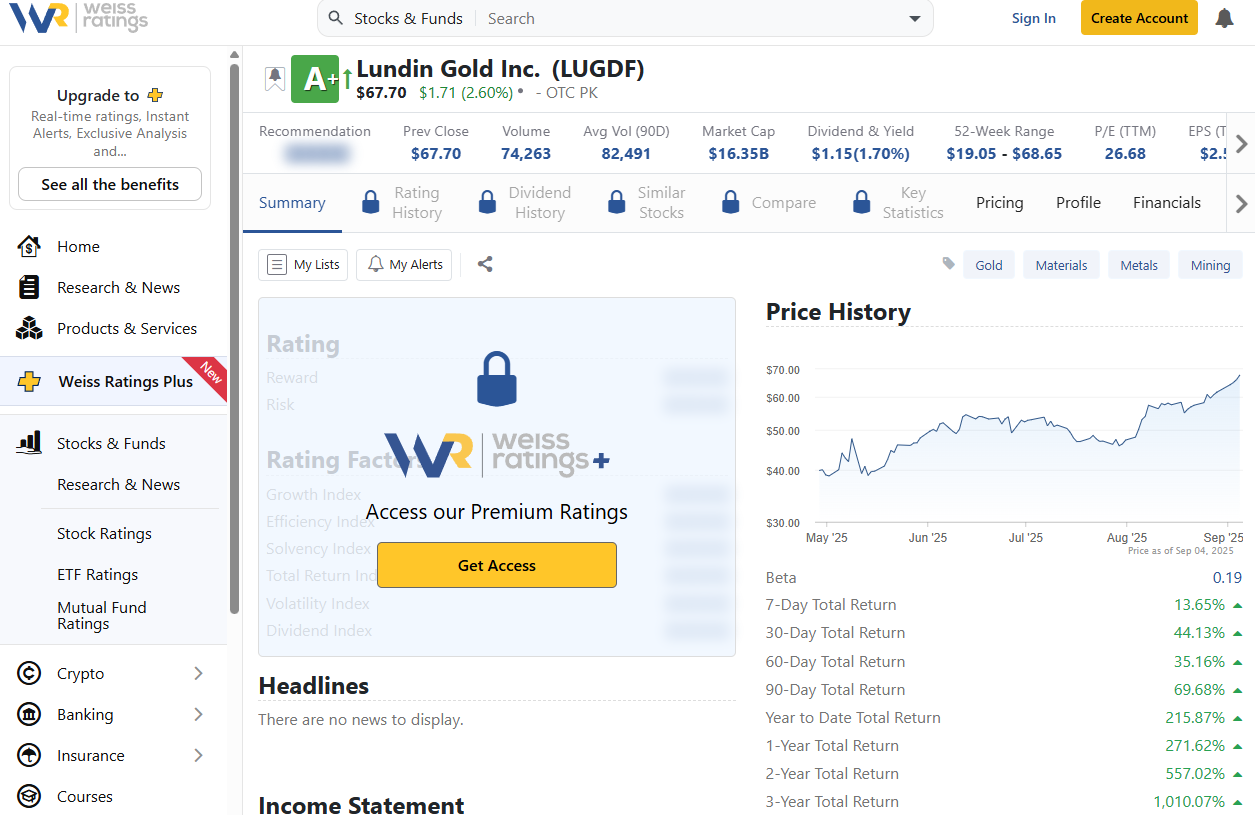Image resolution: width=1255 pixels, height=815 pixels.
Task: Click the Crypto coin icon
Action: pyautogui.click(x=29, y=673)
